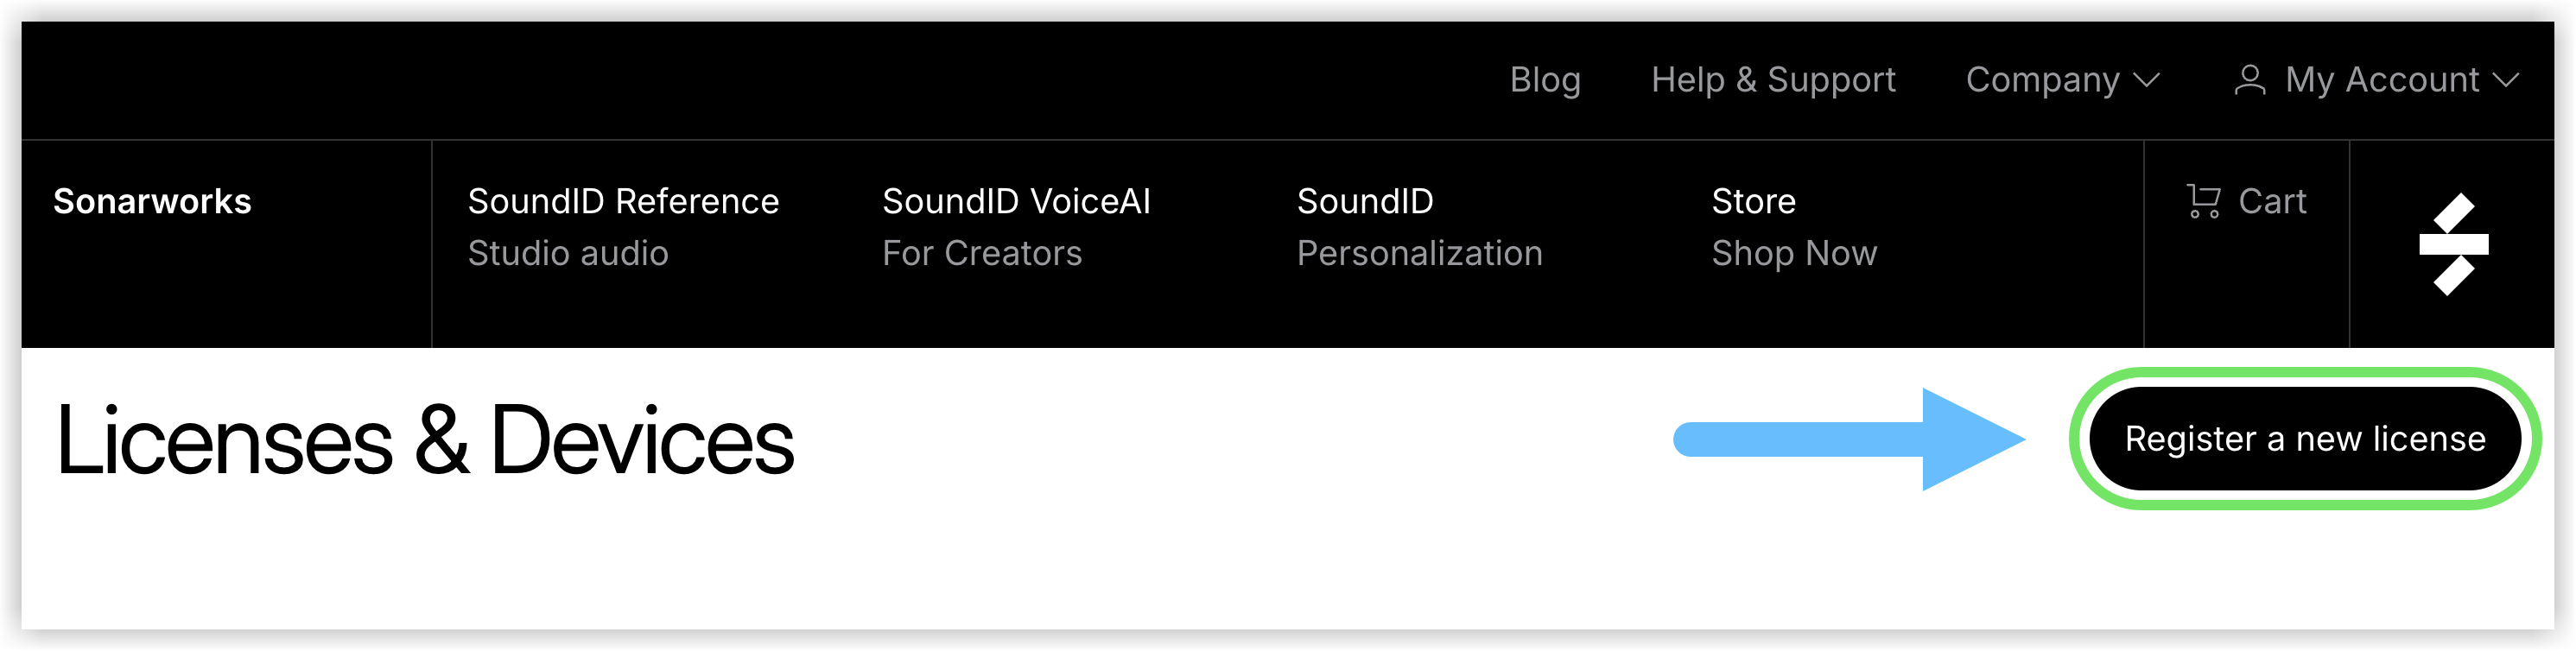This screenshot has height=651, width=2576.
Task: Expand the My Account chevron arrow
Action: [2506, 80]
